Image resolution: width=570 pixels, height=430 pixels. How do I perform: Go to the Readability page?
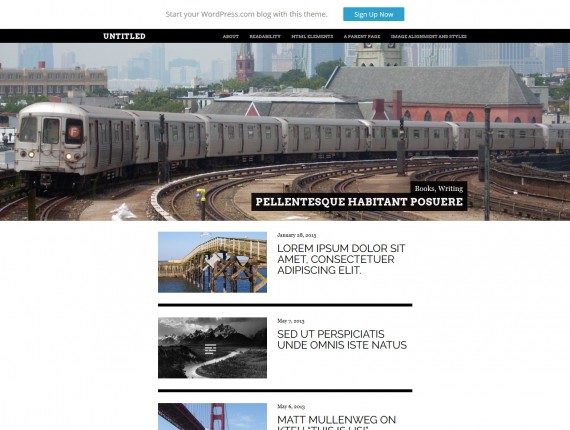tap(265, 36)
